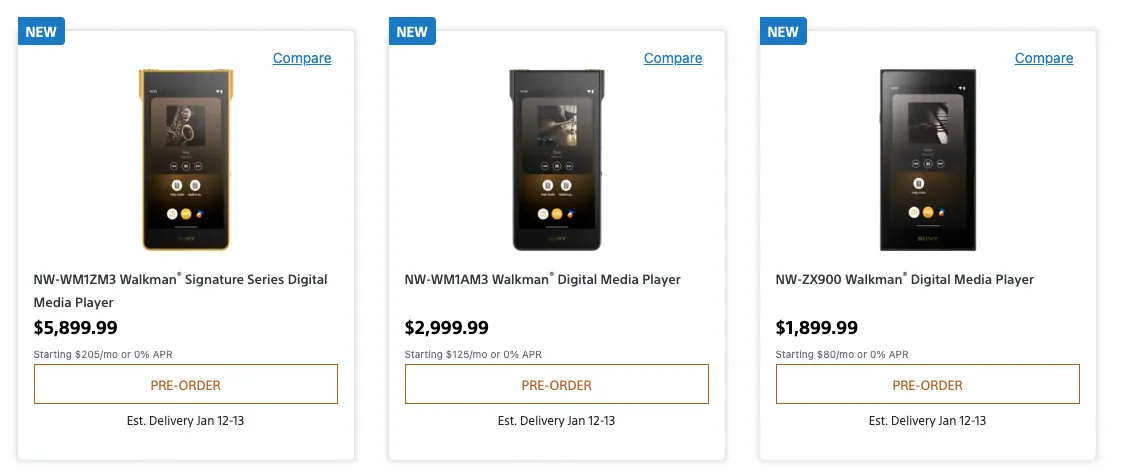
Task: Pre-order the $5,899.99 Signature Series Walkman
Action: 186,384
